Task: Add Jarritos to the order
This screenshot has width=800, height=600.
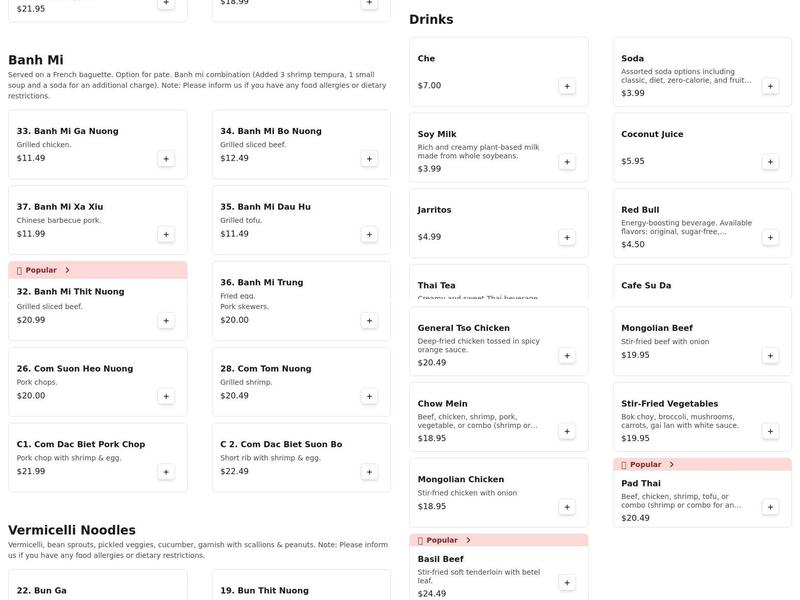Action: 567,237
